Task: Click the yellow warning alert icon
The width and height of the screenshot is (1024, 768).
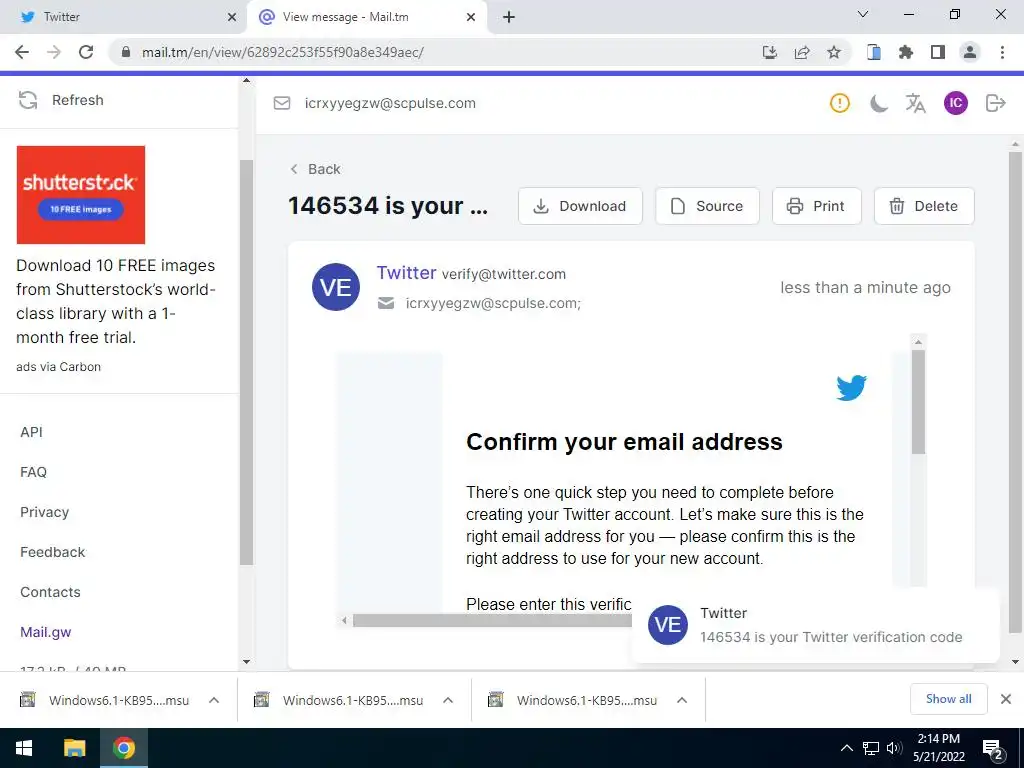Action: pos(840,103)
